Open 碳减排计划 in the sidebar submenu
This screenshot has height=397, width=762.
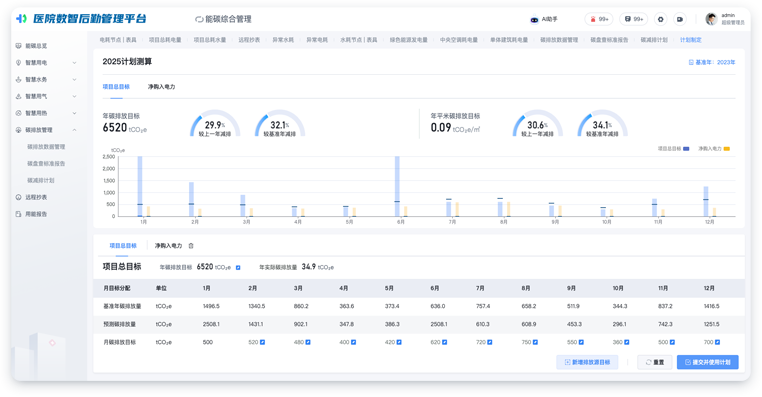40,180
